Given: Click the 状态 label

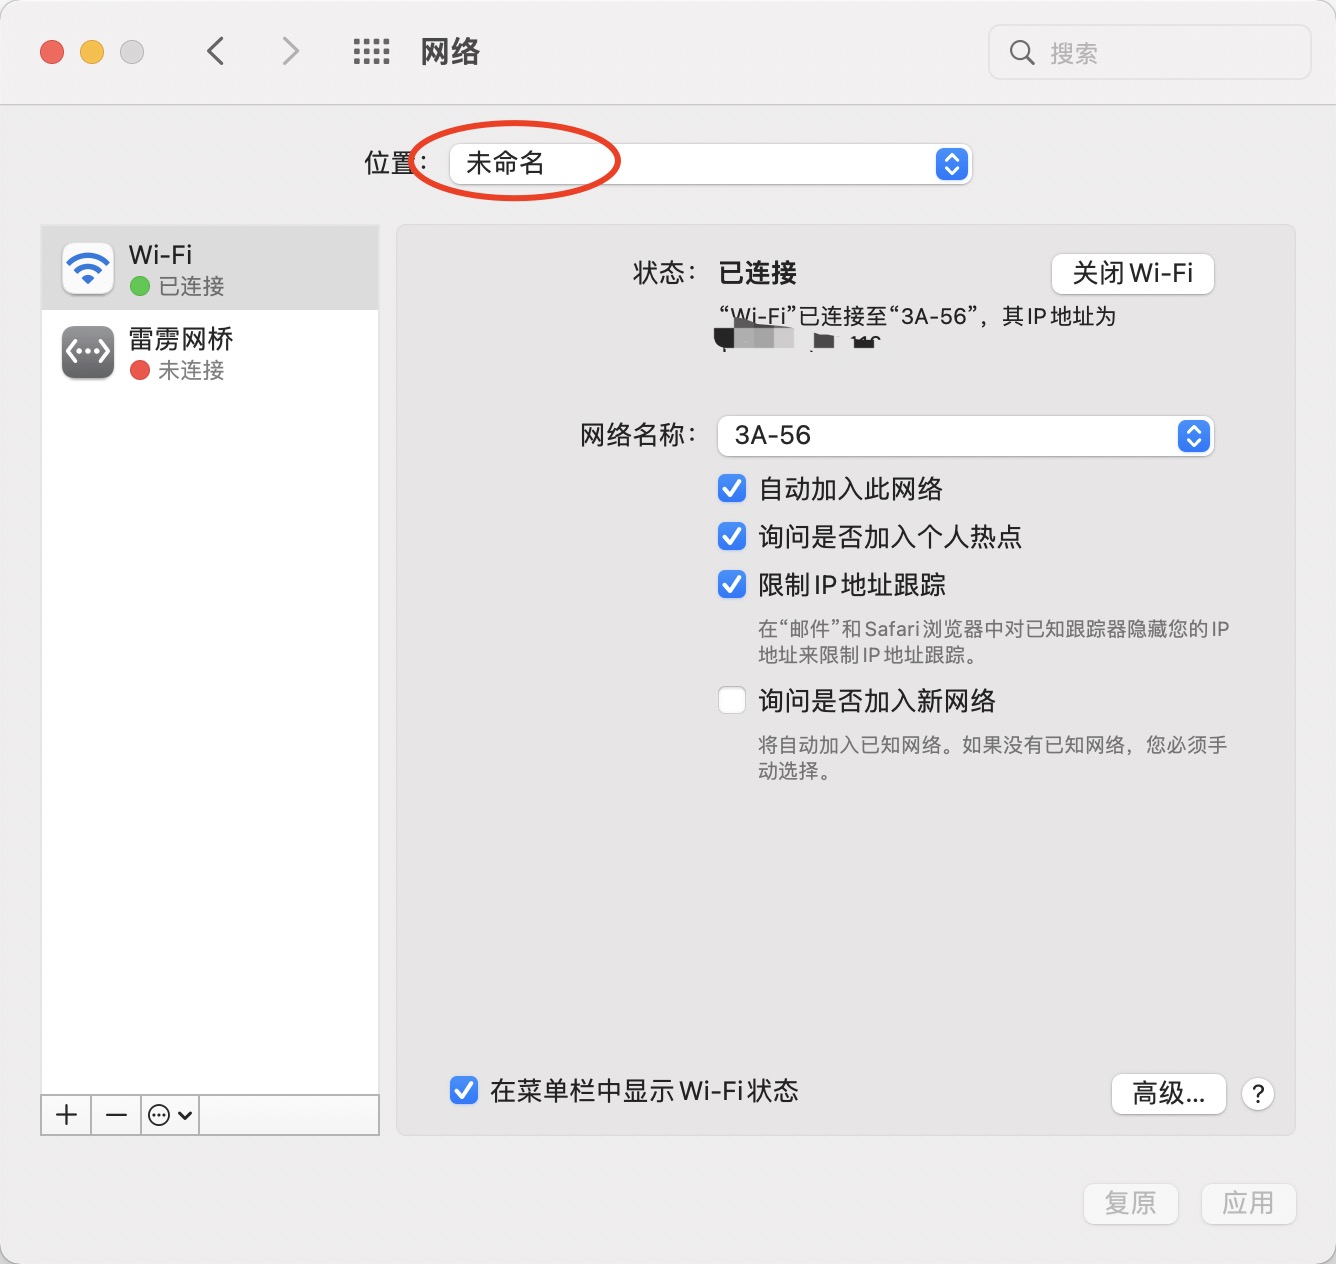Looking at the screenshot, I should pyautogui.click(x=665, y=273).
